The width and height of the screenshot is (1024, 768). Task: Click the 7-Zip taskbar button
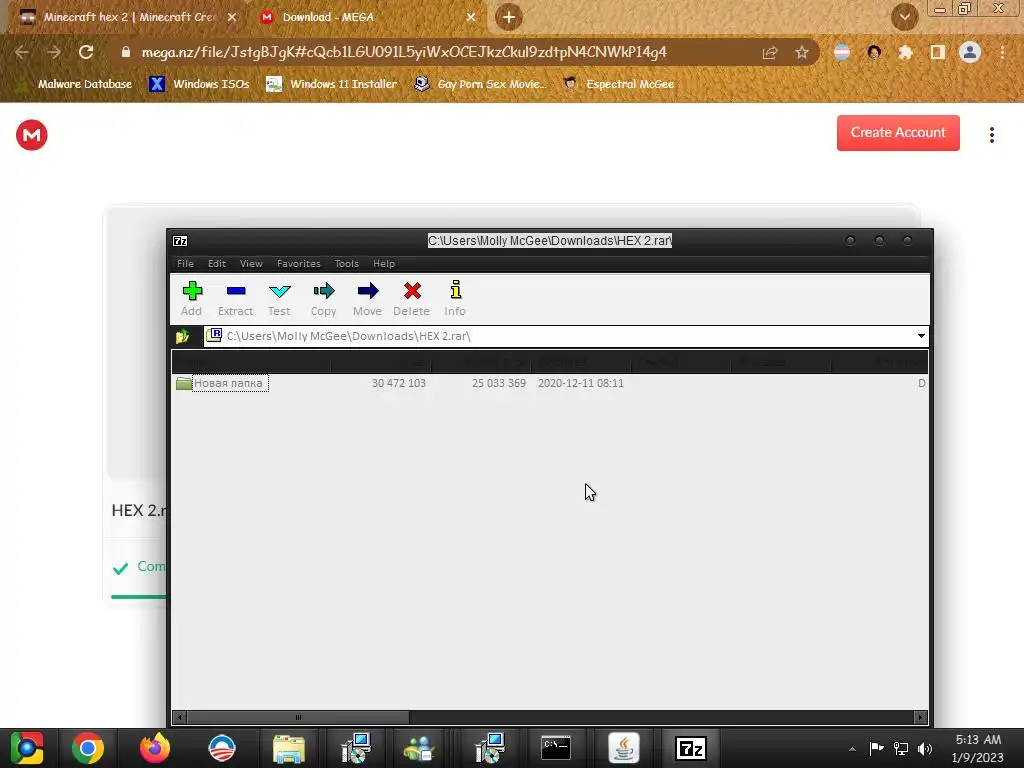click(691, 748)
